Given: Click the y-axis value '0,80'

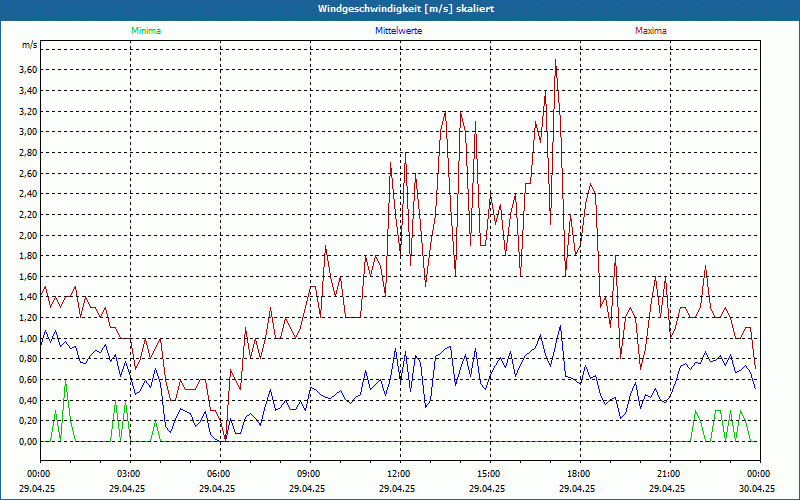Looking at the screenshot, I should (28, 359).
